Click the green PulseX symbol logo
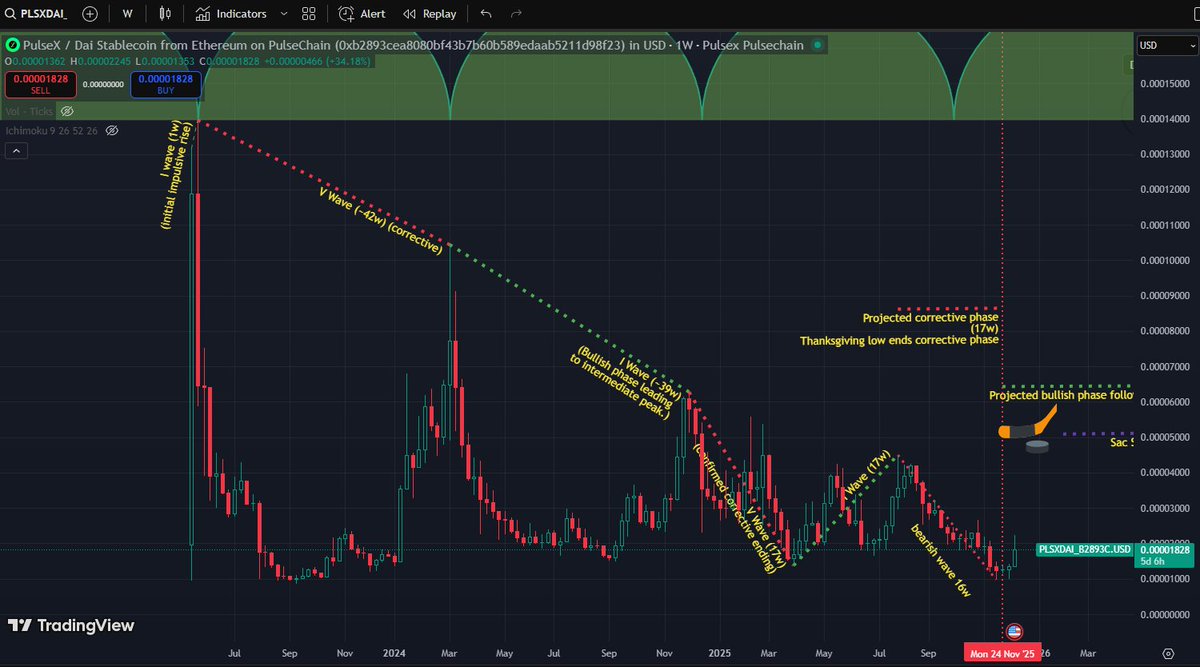The height and width of the screenshot is (667, 1200). (x=13, y=45)
